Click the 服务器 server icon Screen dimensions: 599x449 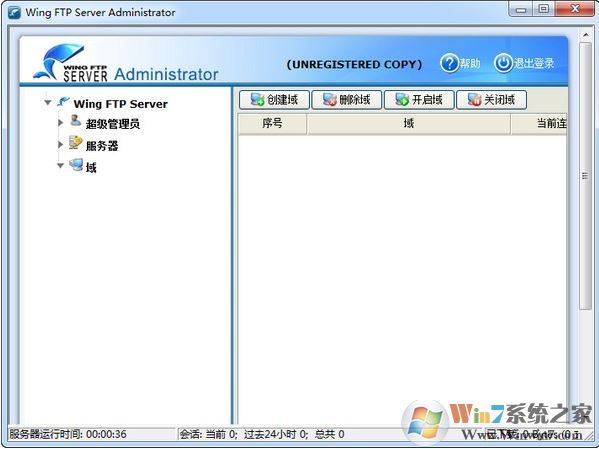75,143
